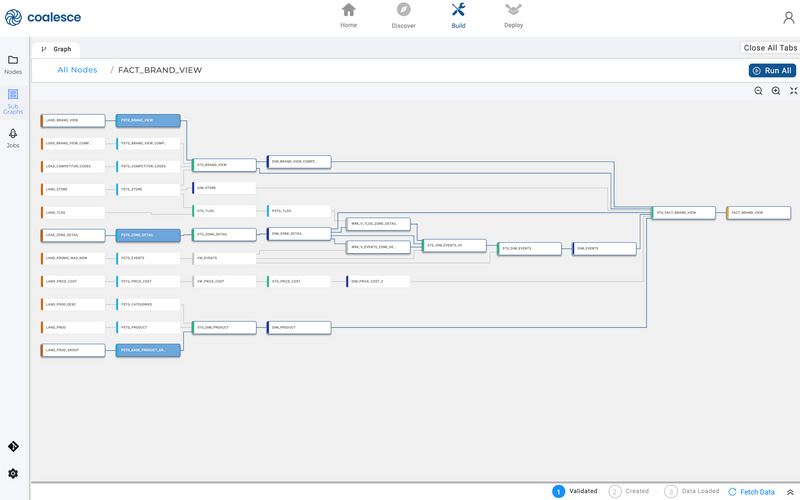
Task: Select the Validated step 1 indicator
Action: 575,491
